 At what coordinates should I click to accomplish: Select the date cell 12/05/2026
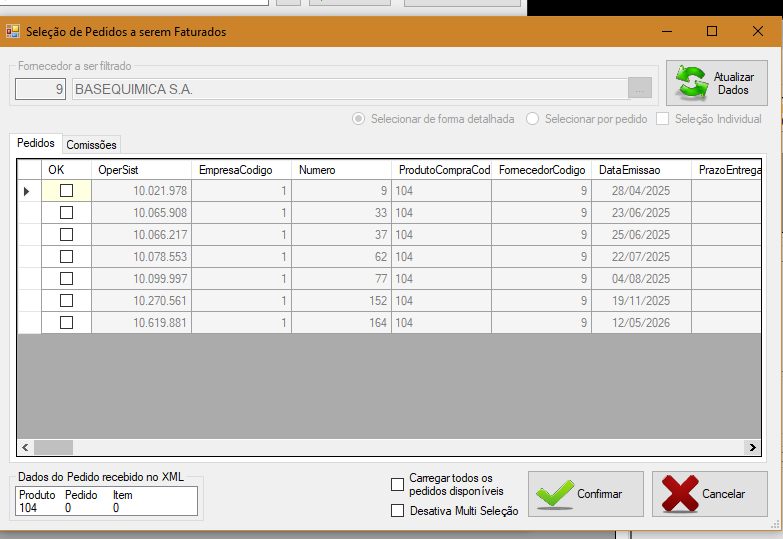[641, 323]
